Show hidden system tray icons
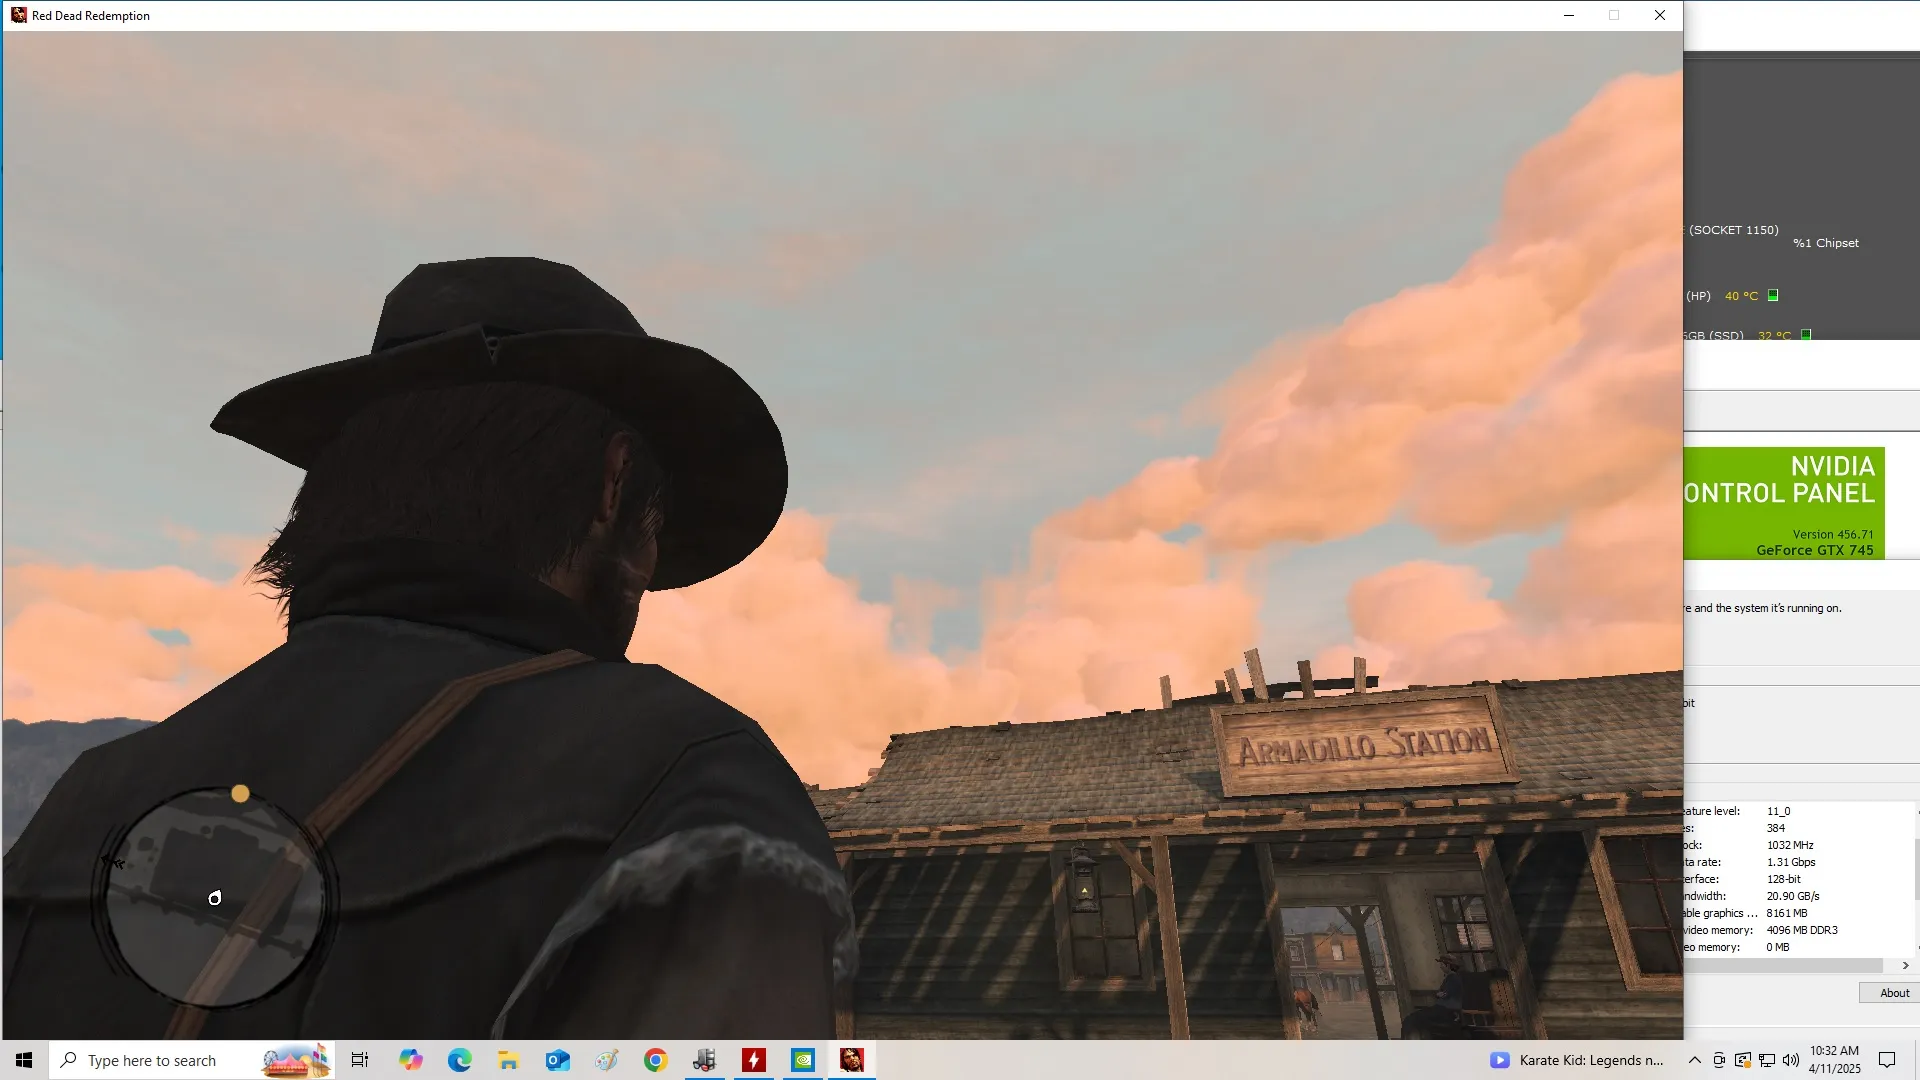 click(1694, 1060)
